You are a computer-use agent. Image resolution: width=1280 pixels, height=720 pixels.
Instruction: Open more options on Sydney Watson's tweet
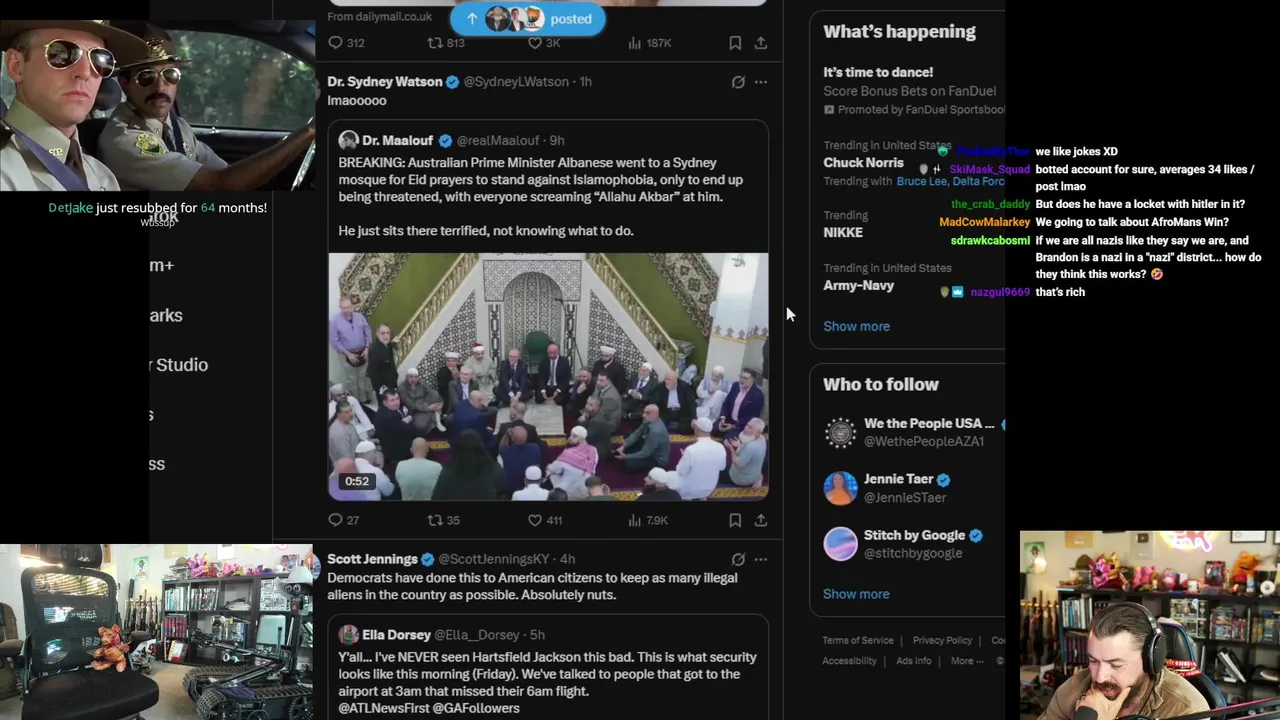761,82
